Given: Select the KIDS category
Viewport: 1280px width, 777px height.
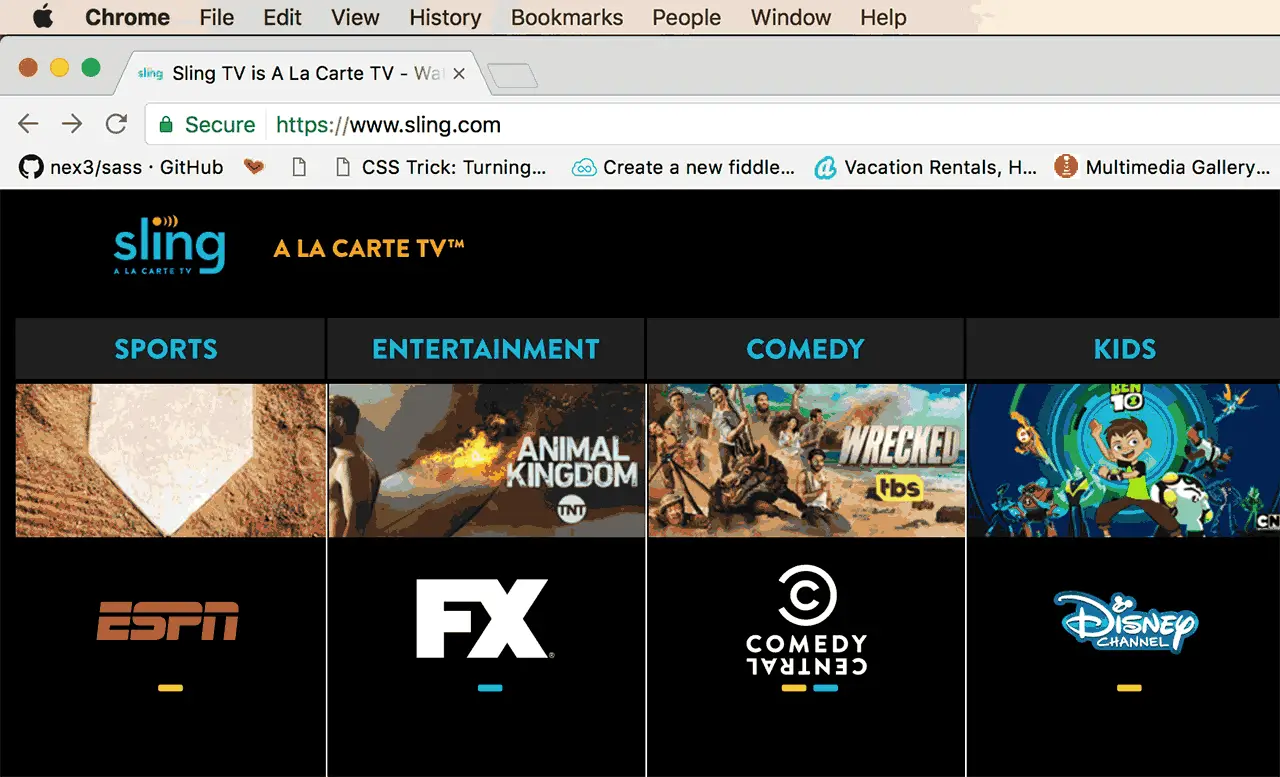Looking at the screenshot, I should click(1125, 349).
